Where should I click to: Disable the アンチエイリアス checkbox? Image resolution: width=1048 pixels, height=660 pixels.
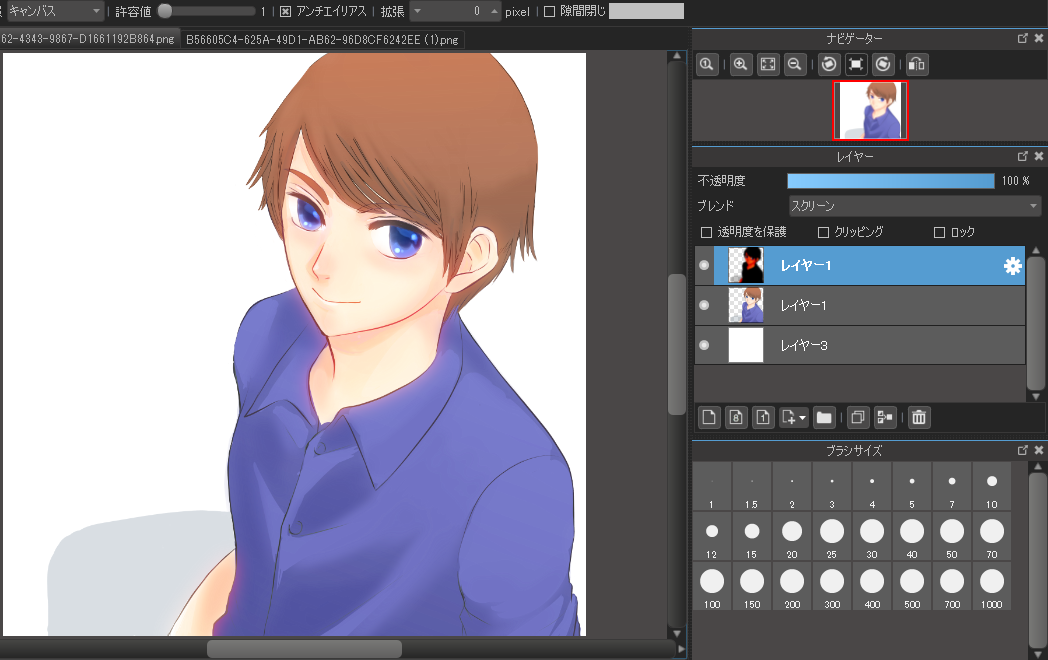(x=285, y=12)
